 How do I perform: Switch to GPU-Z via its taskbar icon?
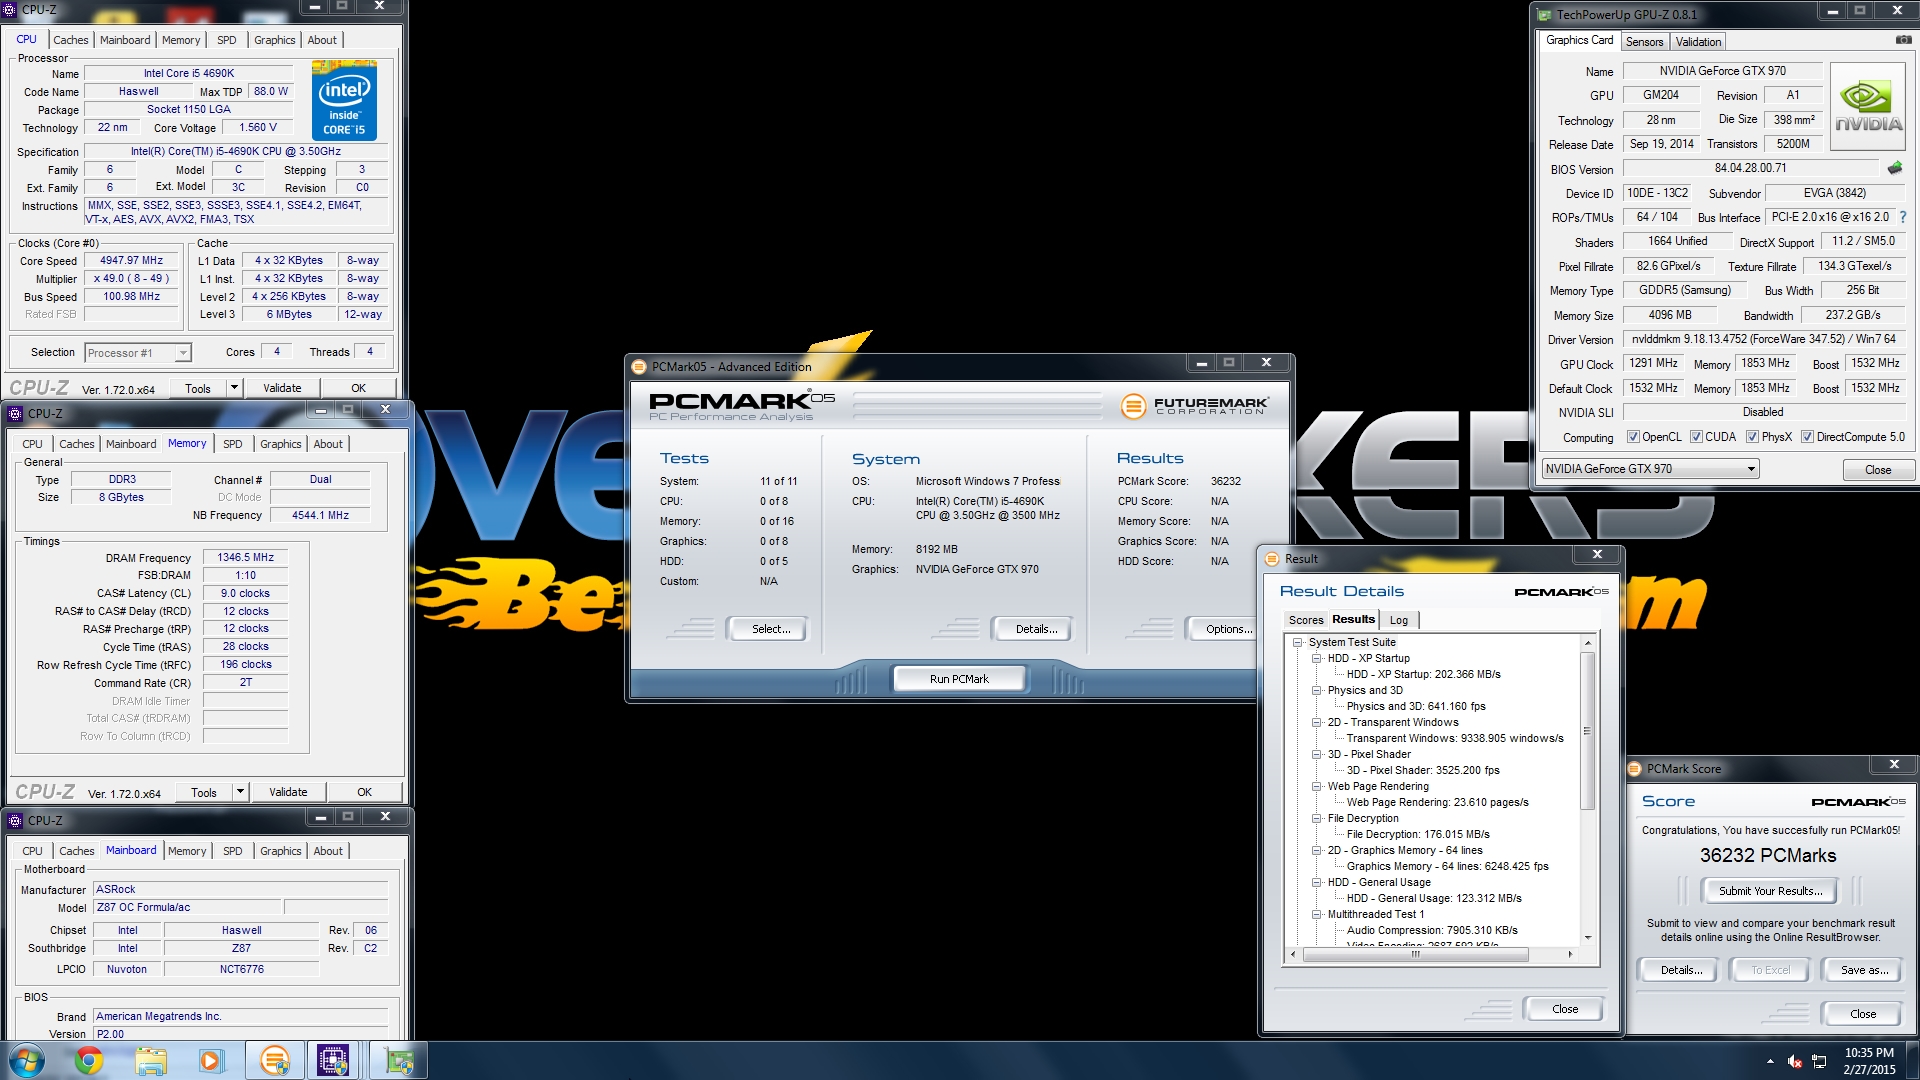click(x=399, y=1060)
